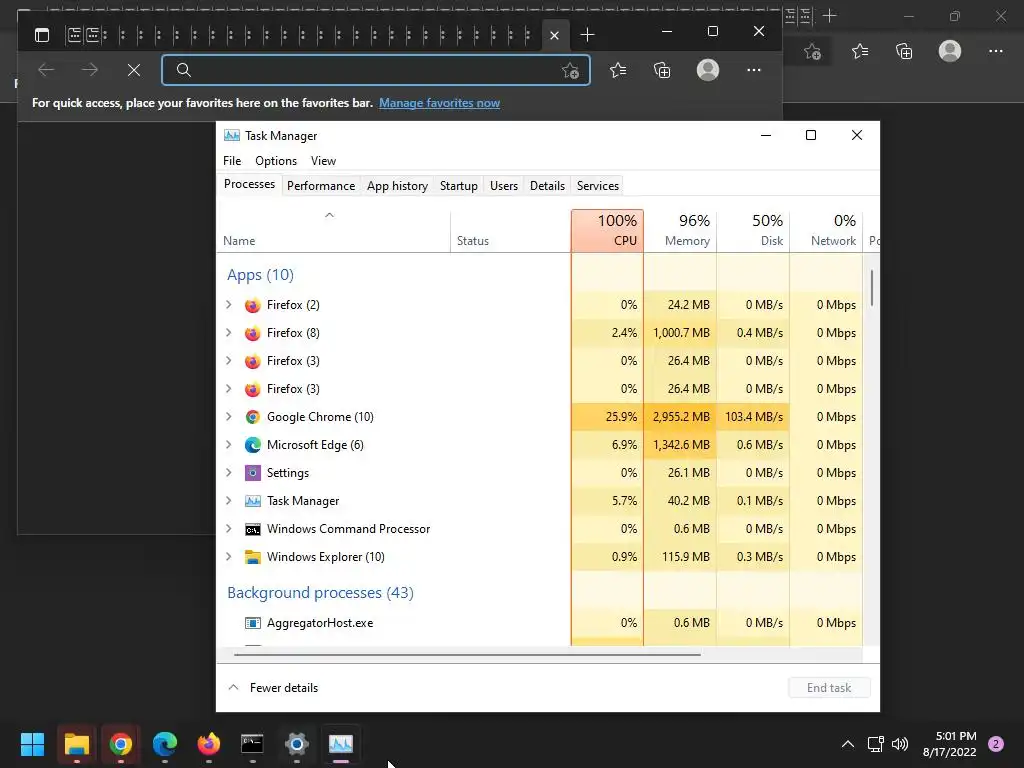Click the Back arrow in the front Edge window

46,70
